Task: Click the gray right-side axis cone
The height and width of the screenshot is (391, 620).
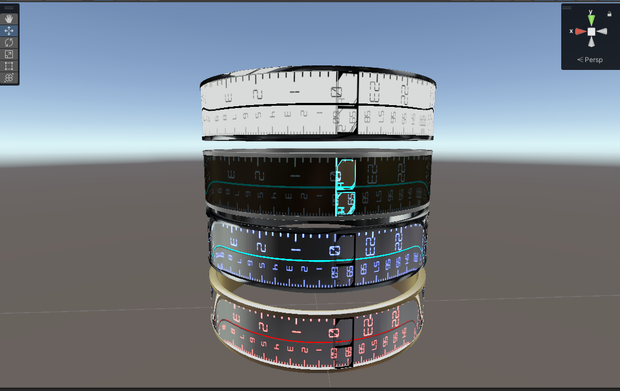Action: pyautogui.click(x=602, y=32)
